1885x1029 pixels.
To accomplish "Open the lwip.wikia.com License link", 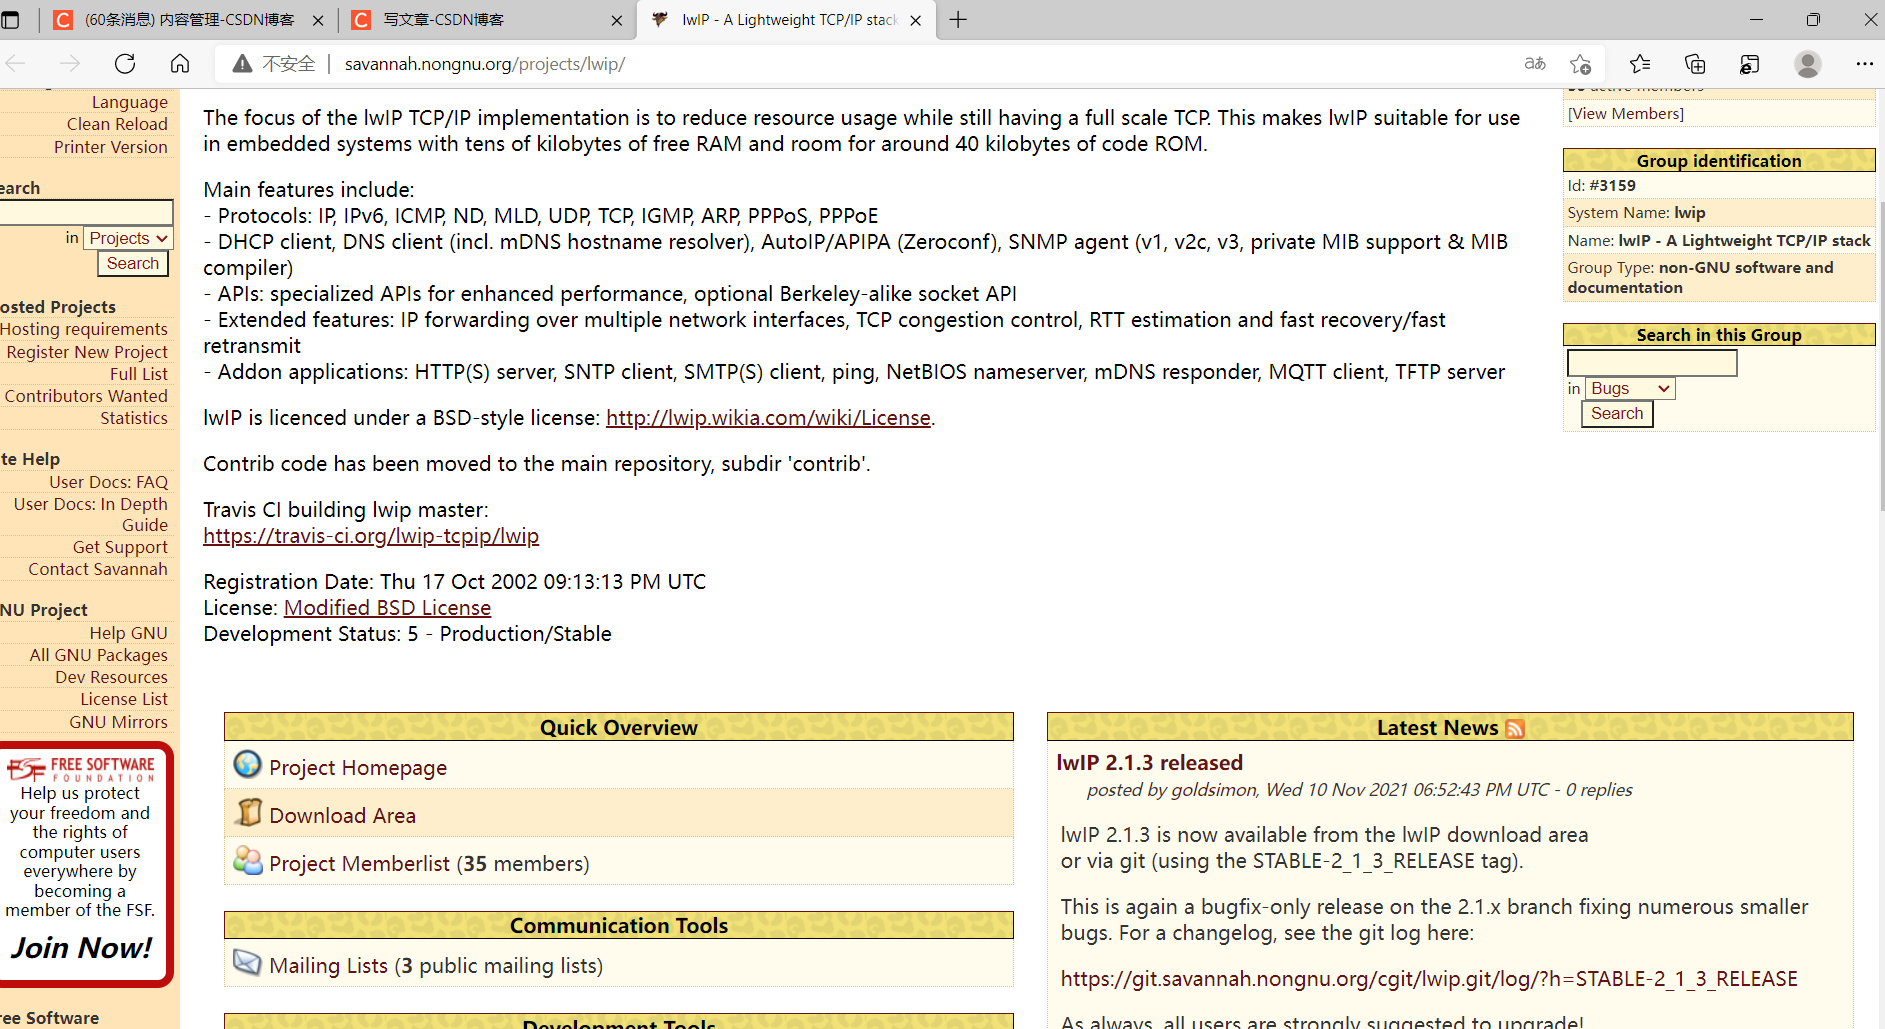I will point(768,418).
